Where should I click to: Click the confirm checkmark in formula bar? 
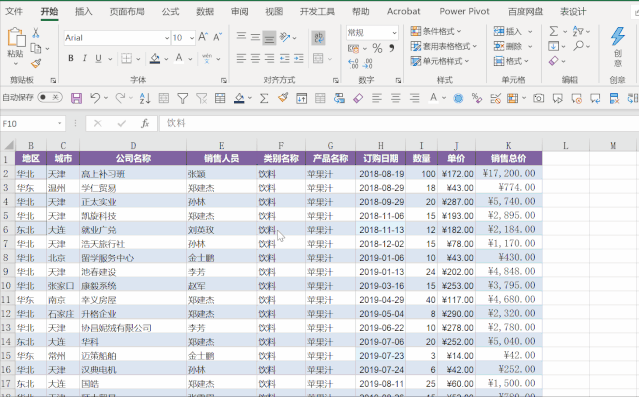pyautogui.click(x=121, y=124)
